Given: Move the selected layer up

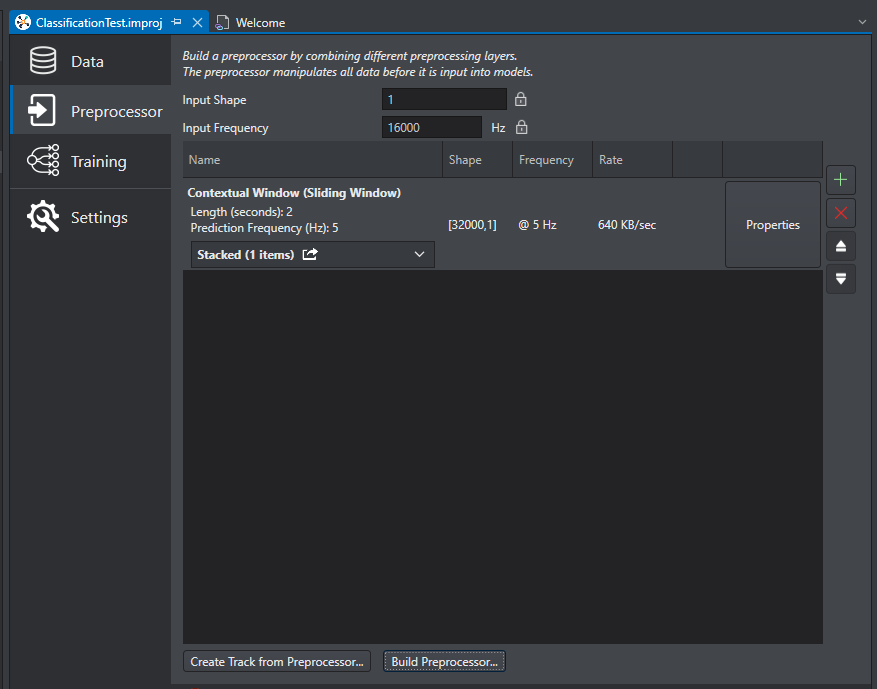Looking at the screenshot, I should pyautogui.click(x=840, y=246).
